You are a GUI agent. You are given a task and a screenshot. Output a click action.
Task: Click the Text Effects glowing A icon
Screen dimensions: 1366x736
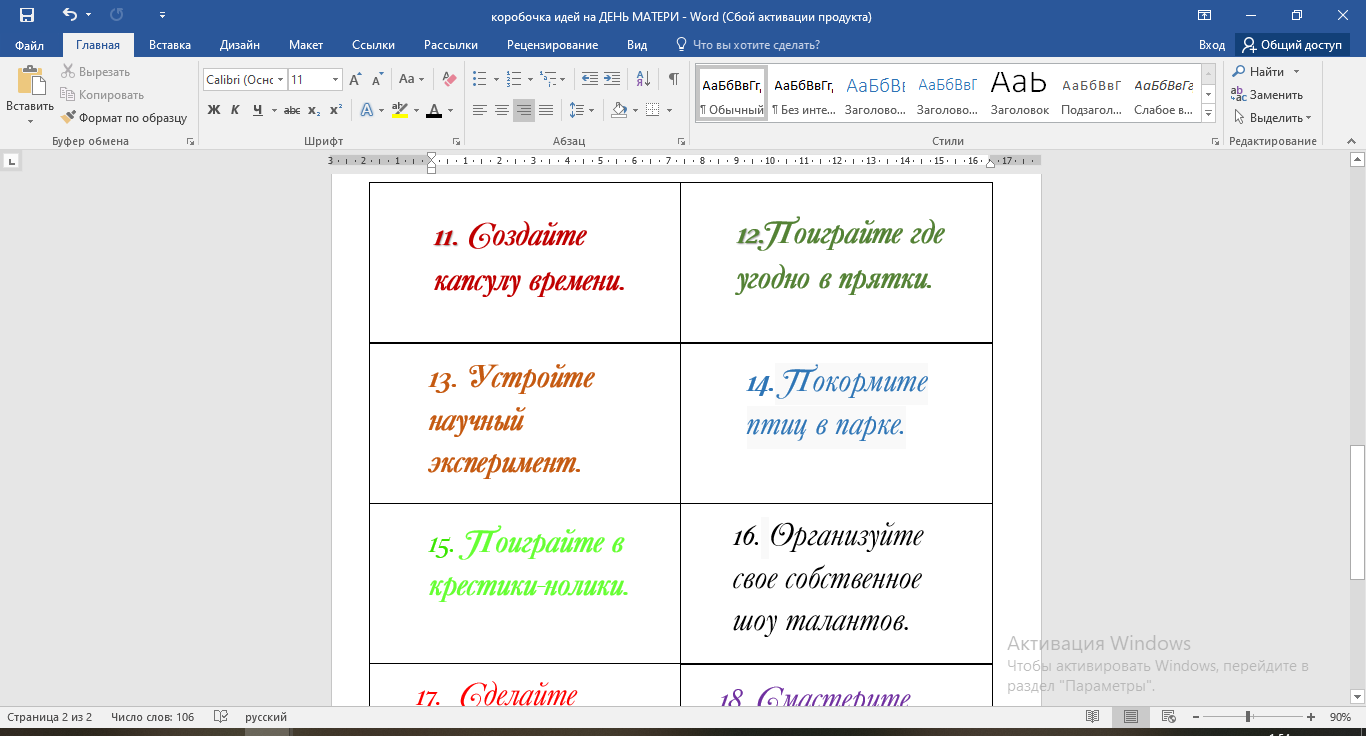(x=366, y=110)
